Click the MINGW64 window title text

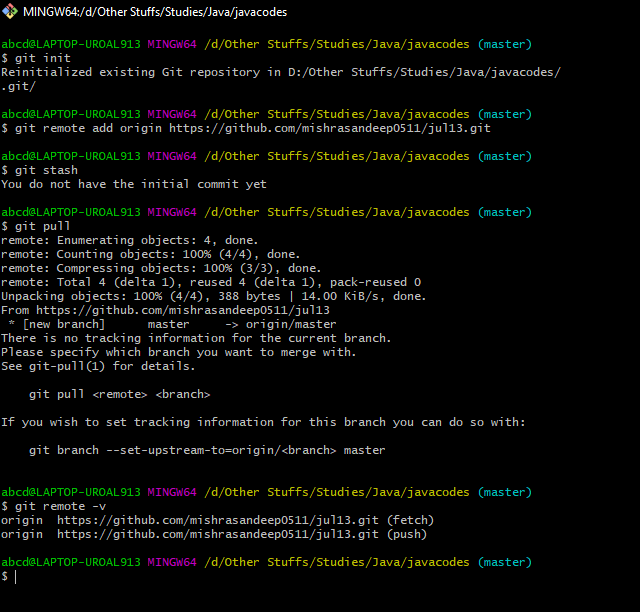click(155, 12)
